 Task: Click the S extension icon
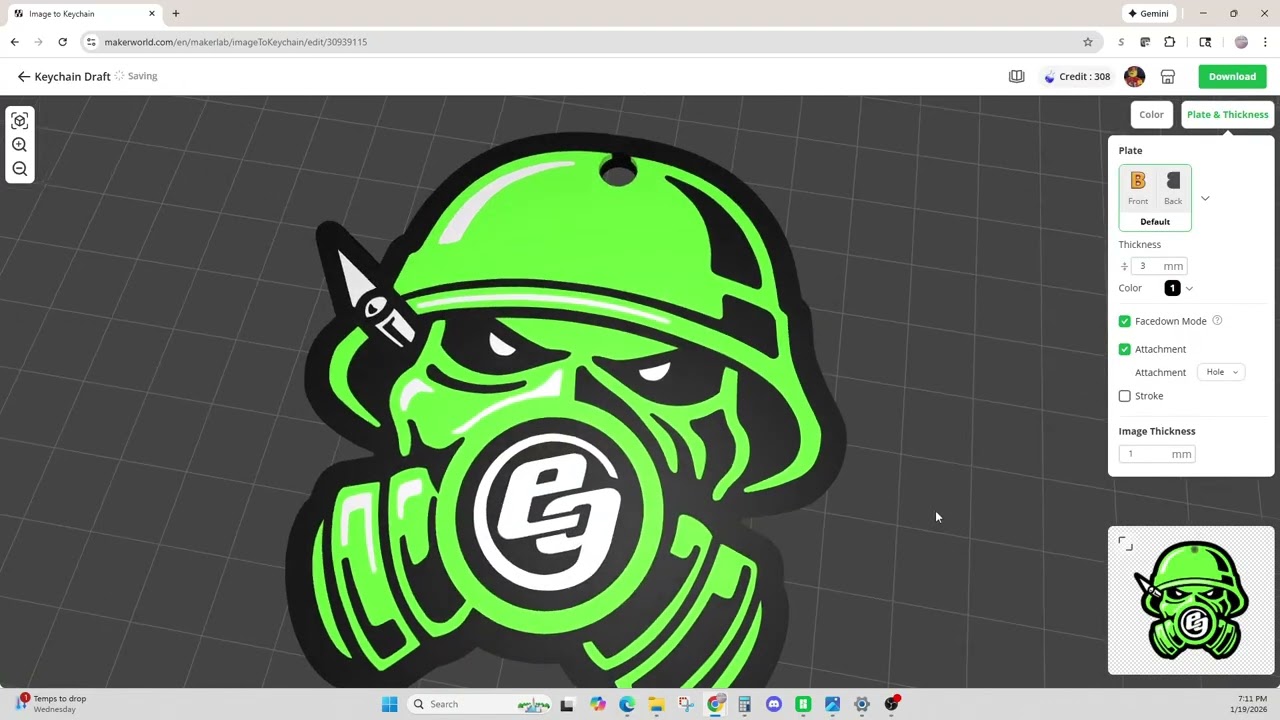click(1121, 42)
